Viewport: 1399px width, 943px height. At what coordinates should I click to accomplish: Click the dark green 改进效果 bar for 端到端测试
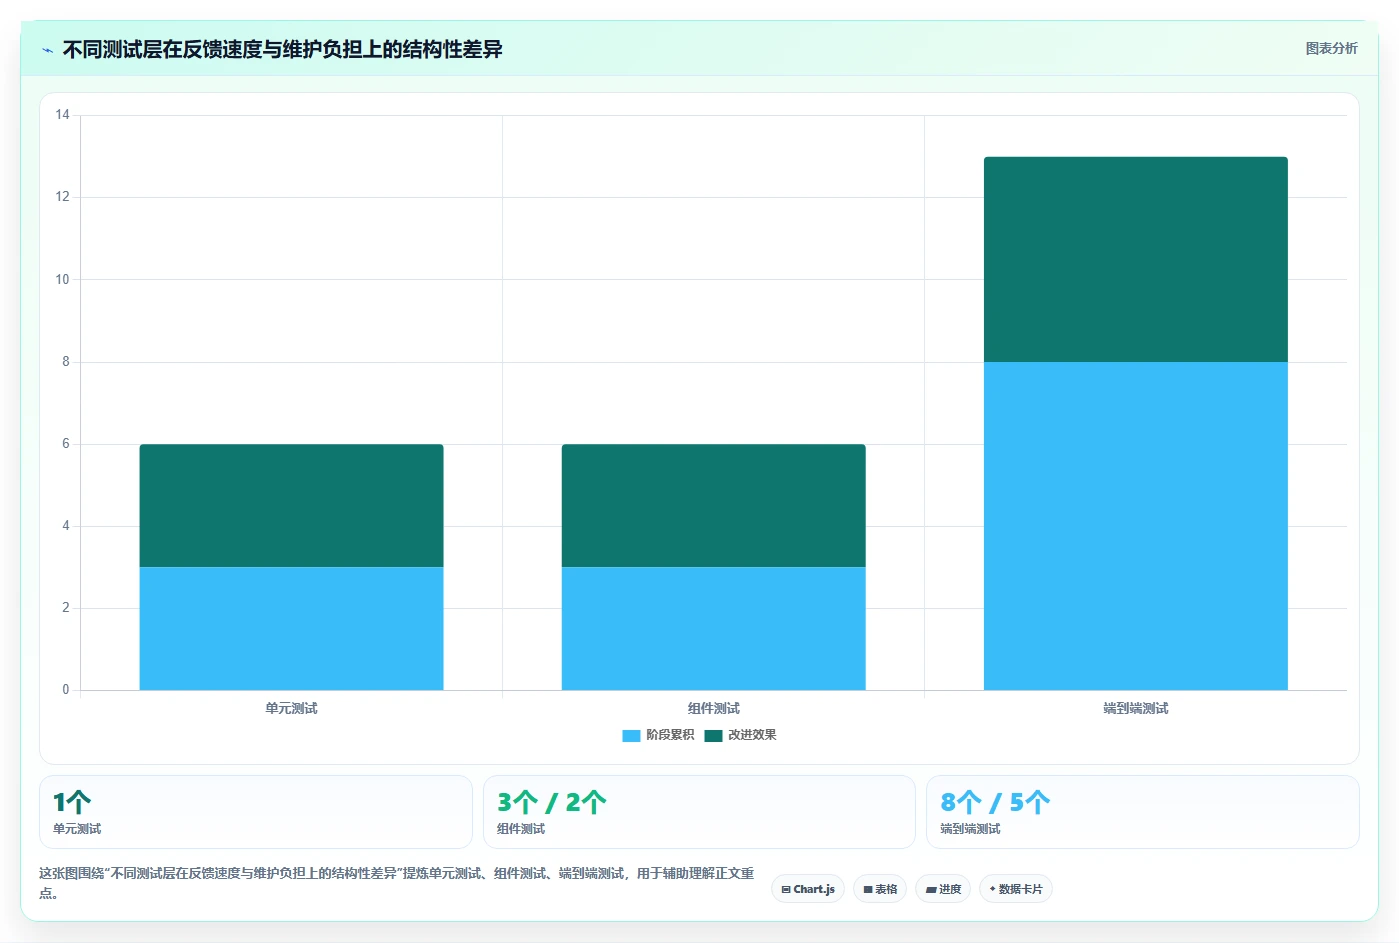point(1136,259)
